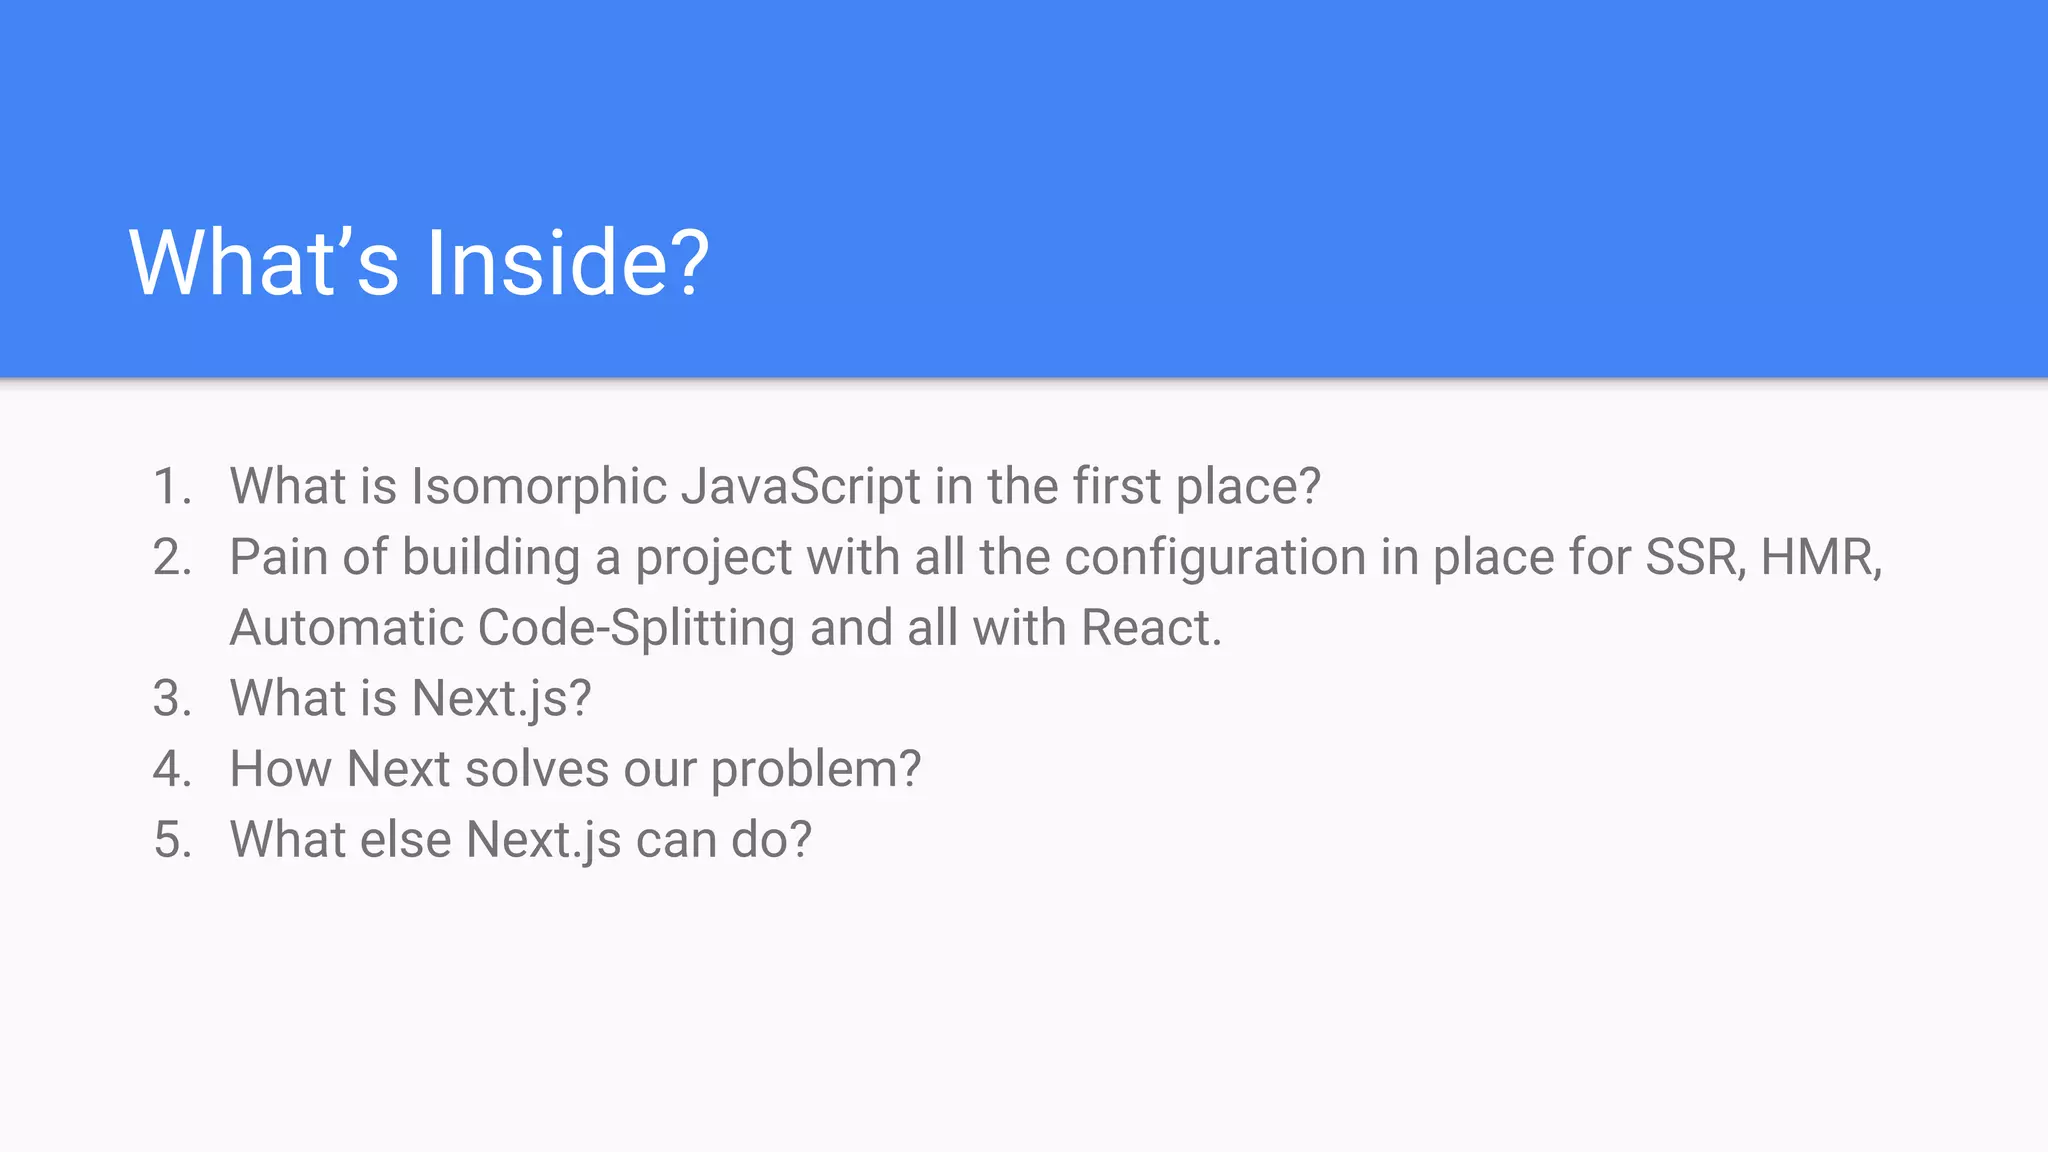Click "How Next solves our problem?" item

575,769
